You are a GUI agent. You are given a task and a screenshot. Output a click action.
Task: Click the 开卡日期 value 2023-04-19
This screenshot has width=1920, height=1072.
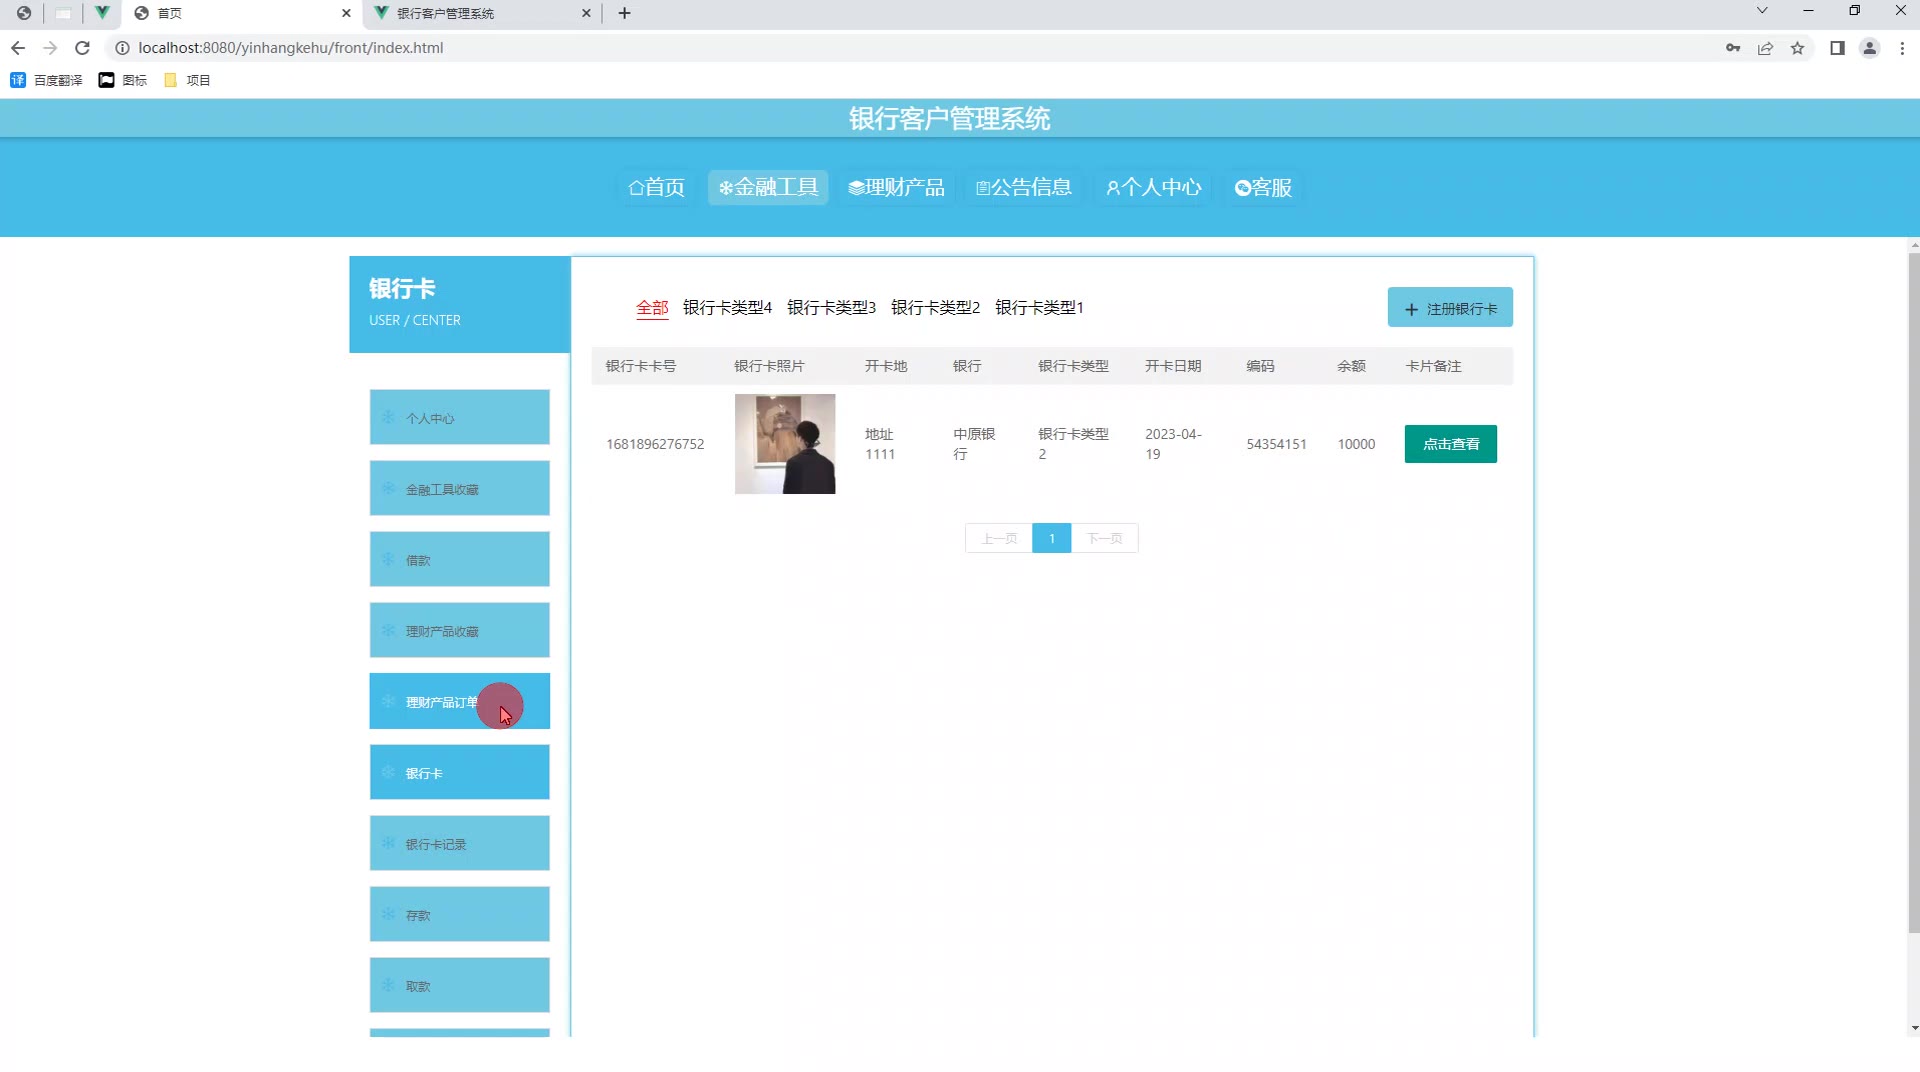coord(1173,444)
